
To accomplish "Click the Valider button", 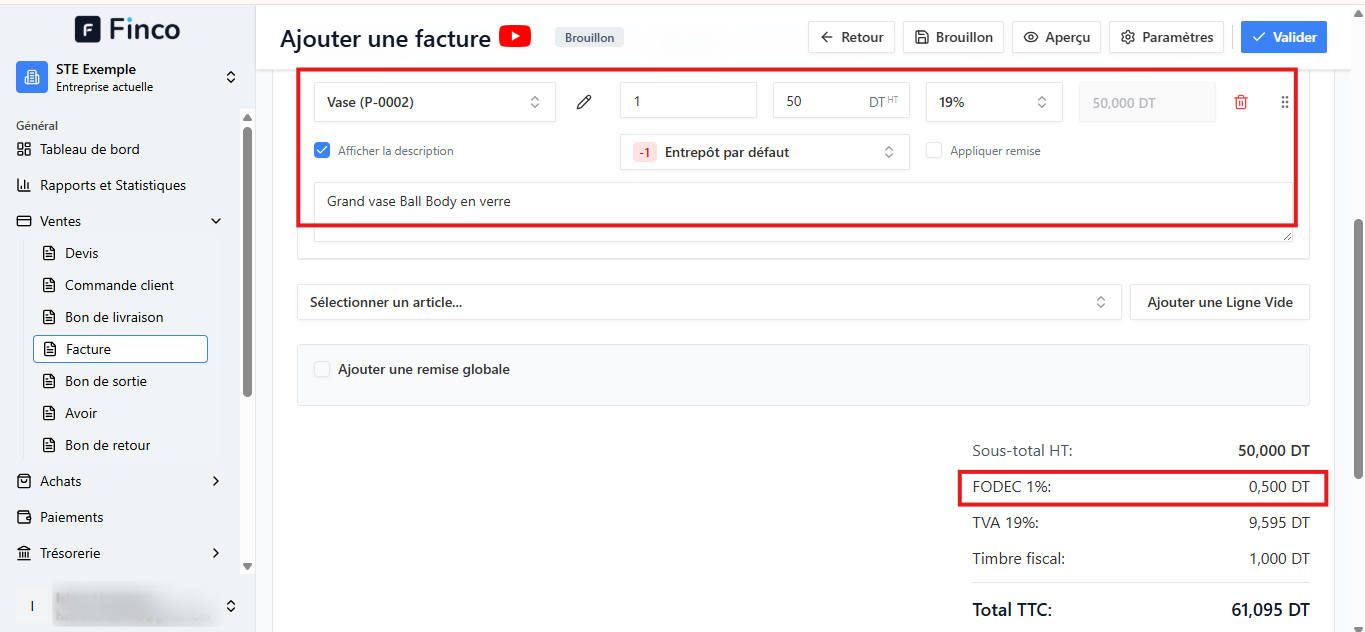I will (1284, 37).
